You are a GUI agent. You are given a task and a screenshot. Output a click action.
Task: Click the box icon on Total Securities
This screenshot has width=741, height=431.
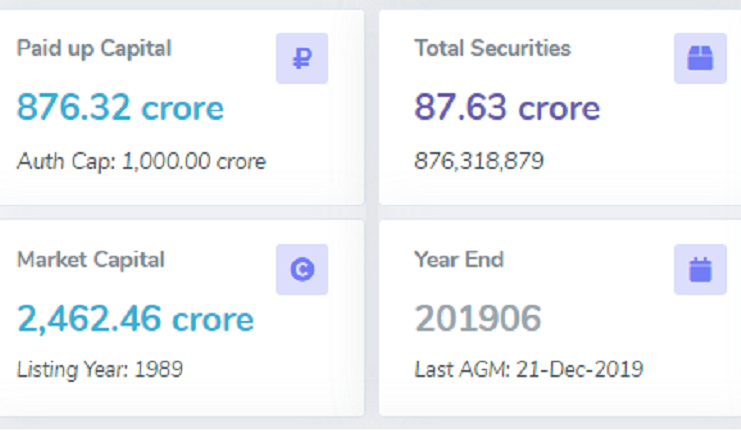pos(700,58)
